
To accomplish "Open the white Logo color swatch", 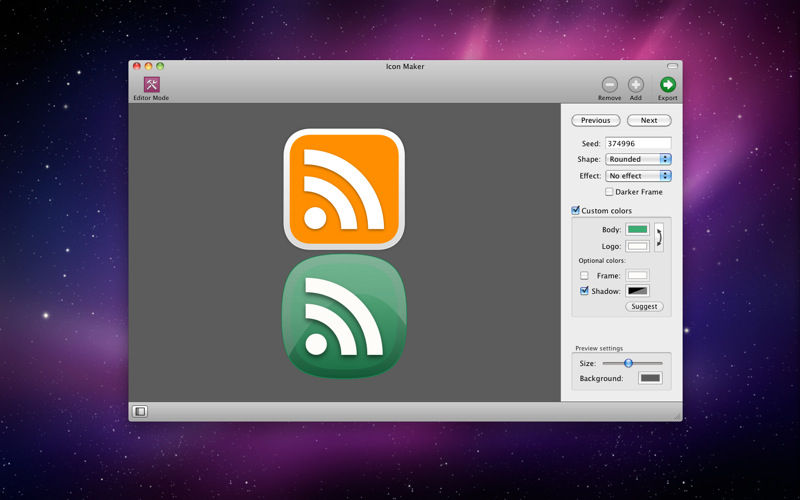I will 638,246.
